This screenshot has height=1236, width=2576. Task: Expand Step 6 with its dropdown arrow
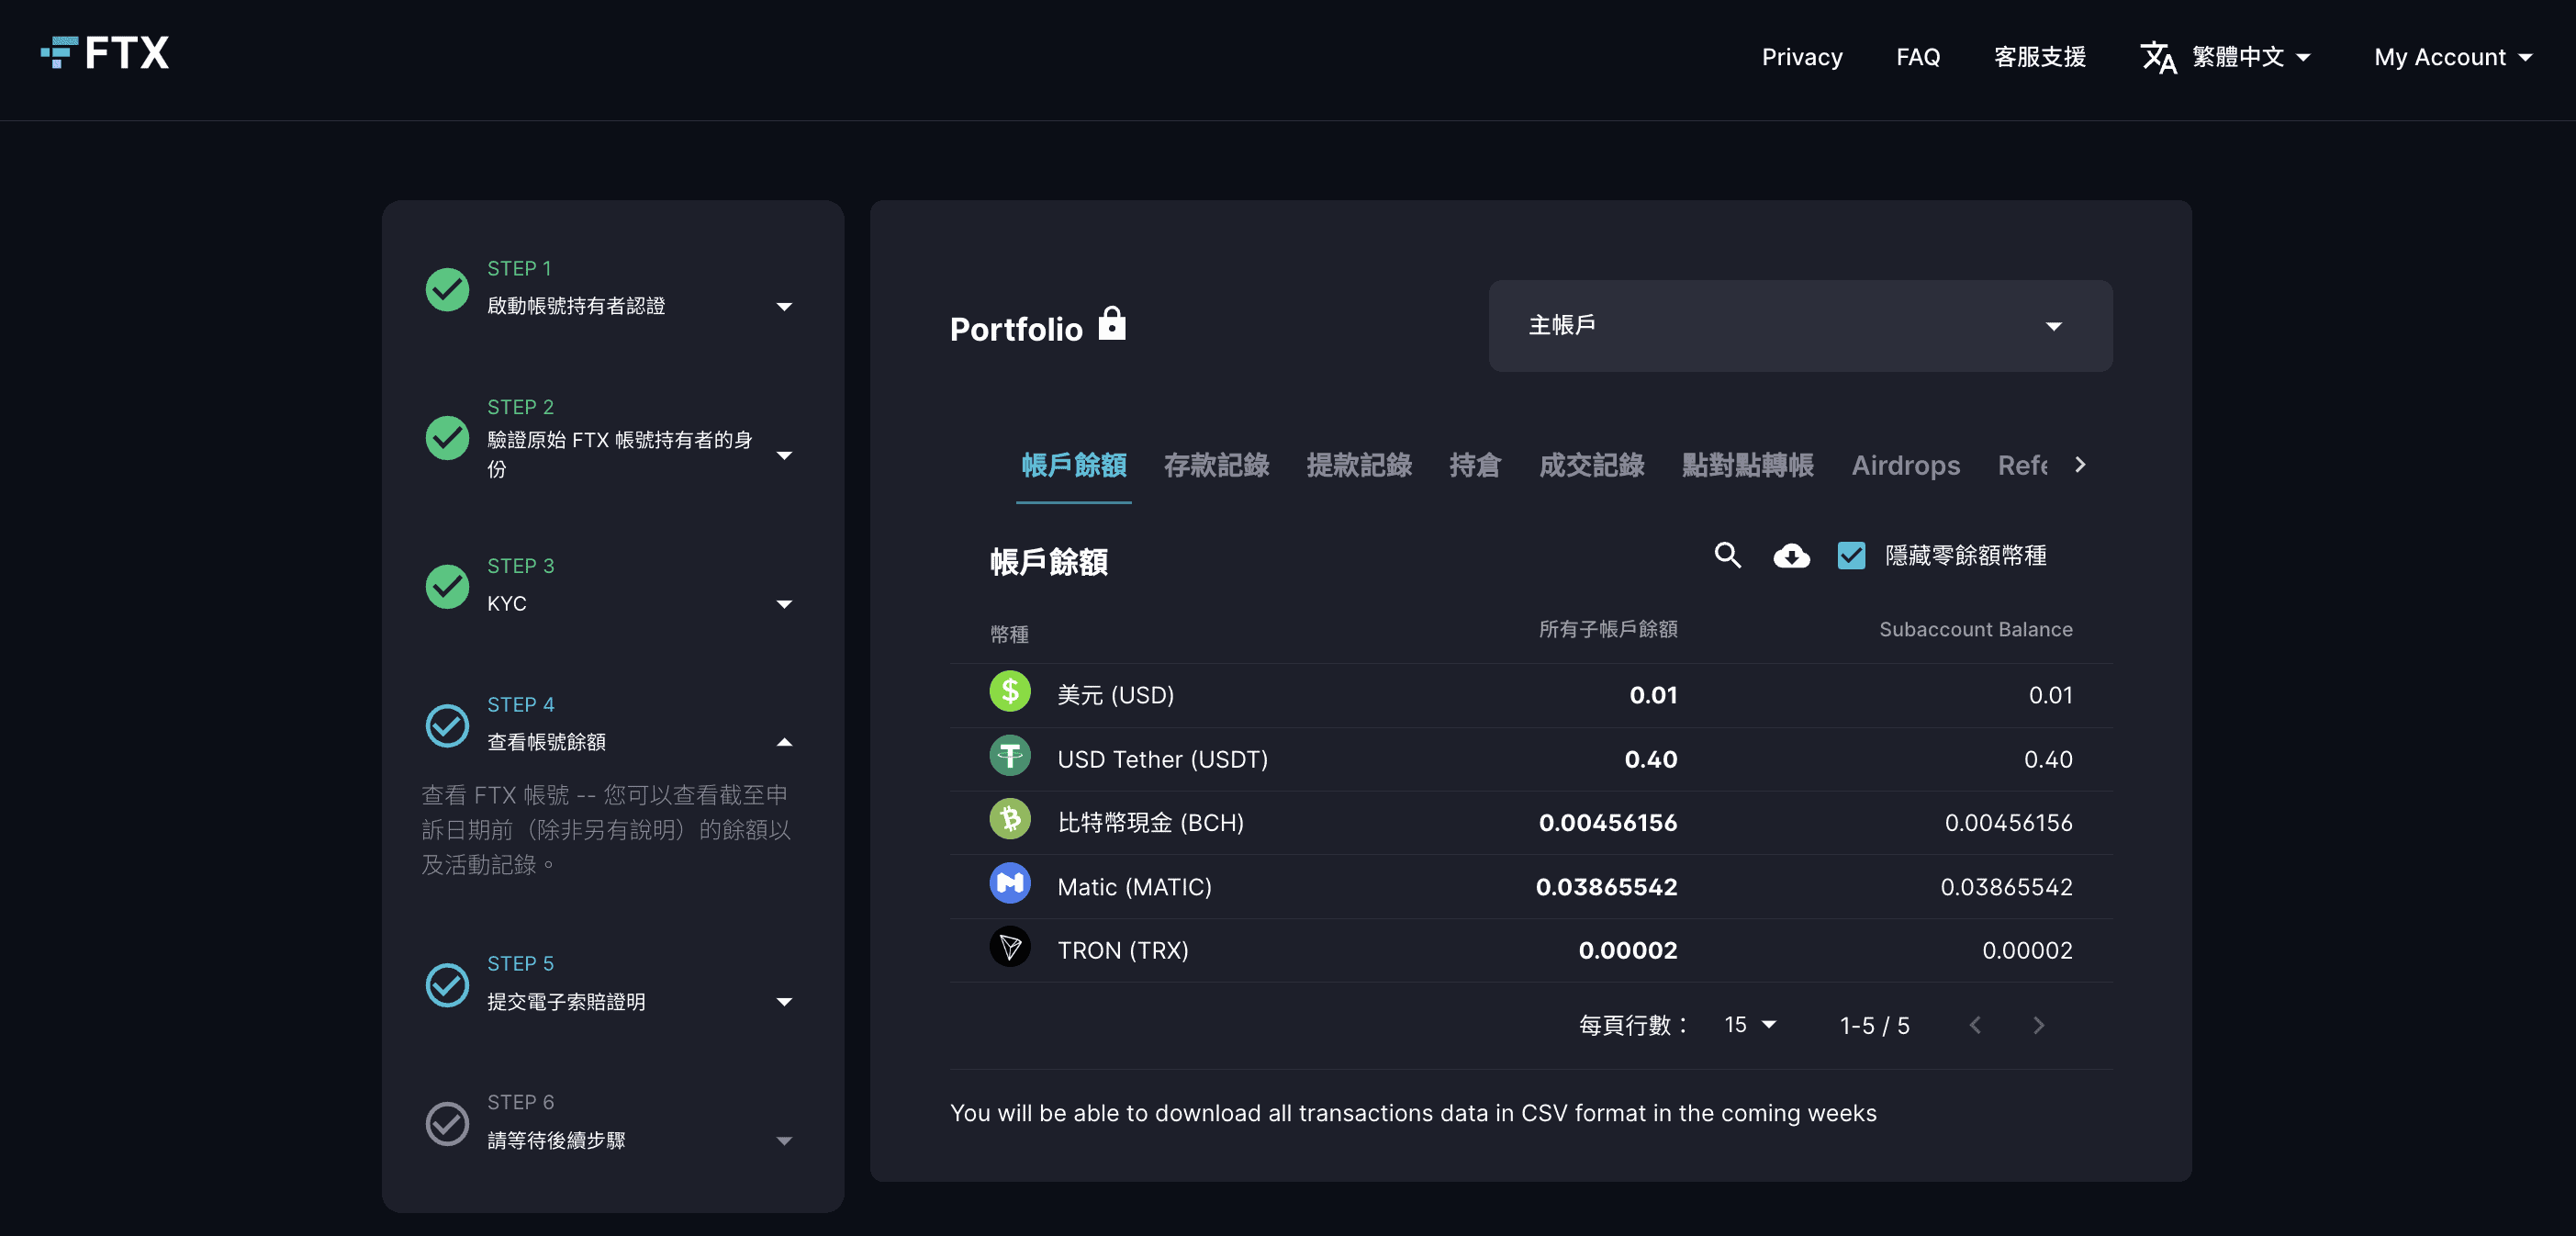pyautogui.click(x=784, y=1141)
